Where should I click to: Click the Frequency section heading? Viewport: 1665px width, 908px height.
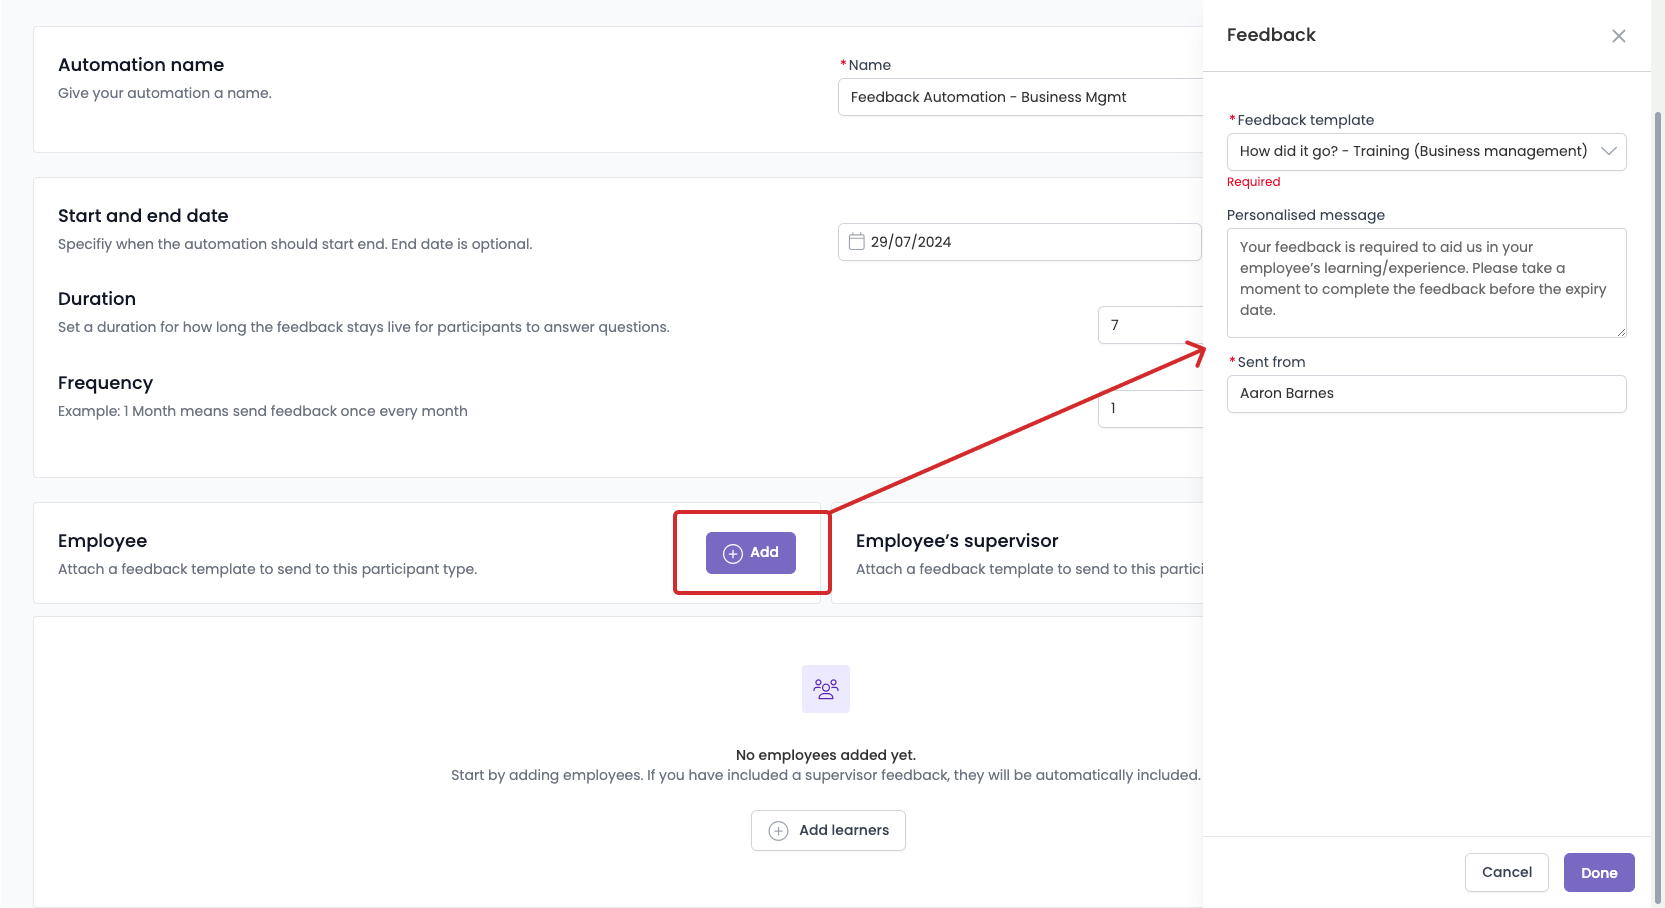(x=105, y=383)
